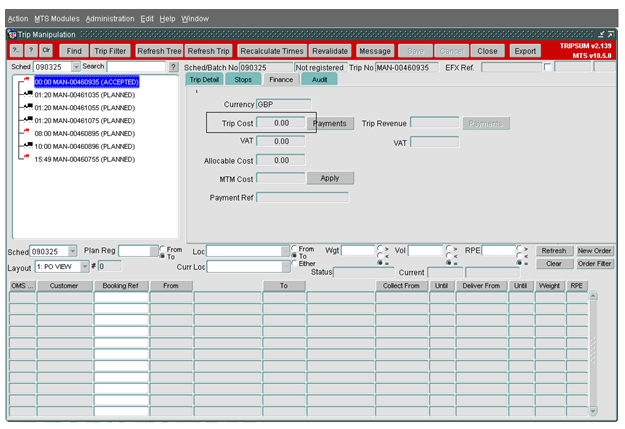Click the icon of trip 00:00 MAN-00460935
Viewport: 625px width, 429px height.
(x=26, y=80)
